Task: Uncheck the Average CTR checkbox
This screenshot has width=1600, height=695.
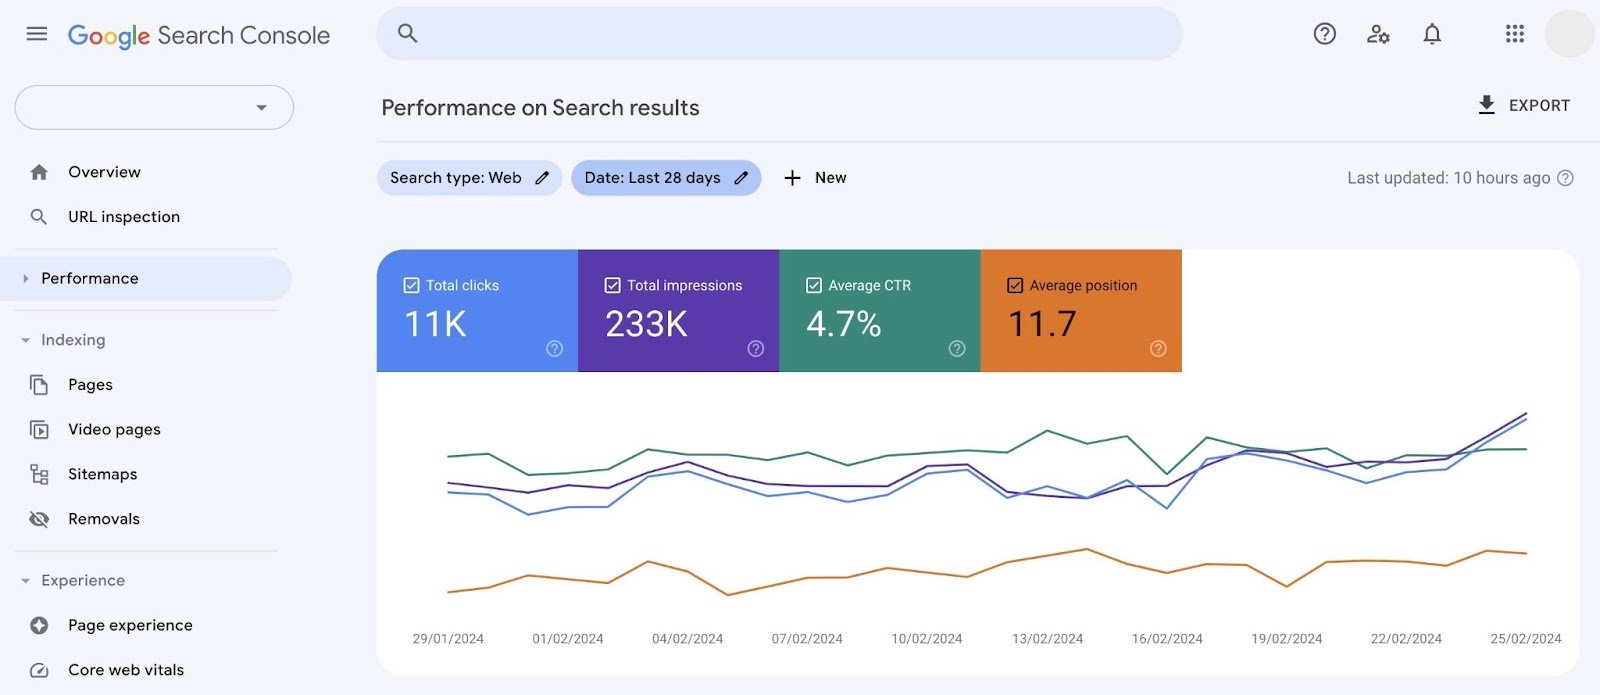Action: coord(814,285)
